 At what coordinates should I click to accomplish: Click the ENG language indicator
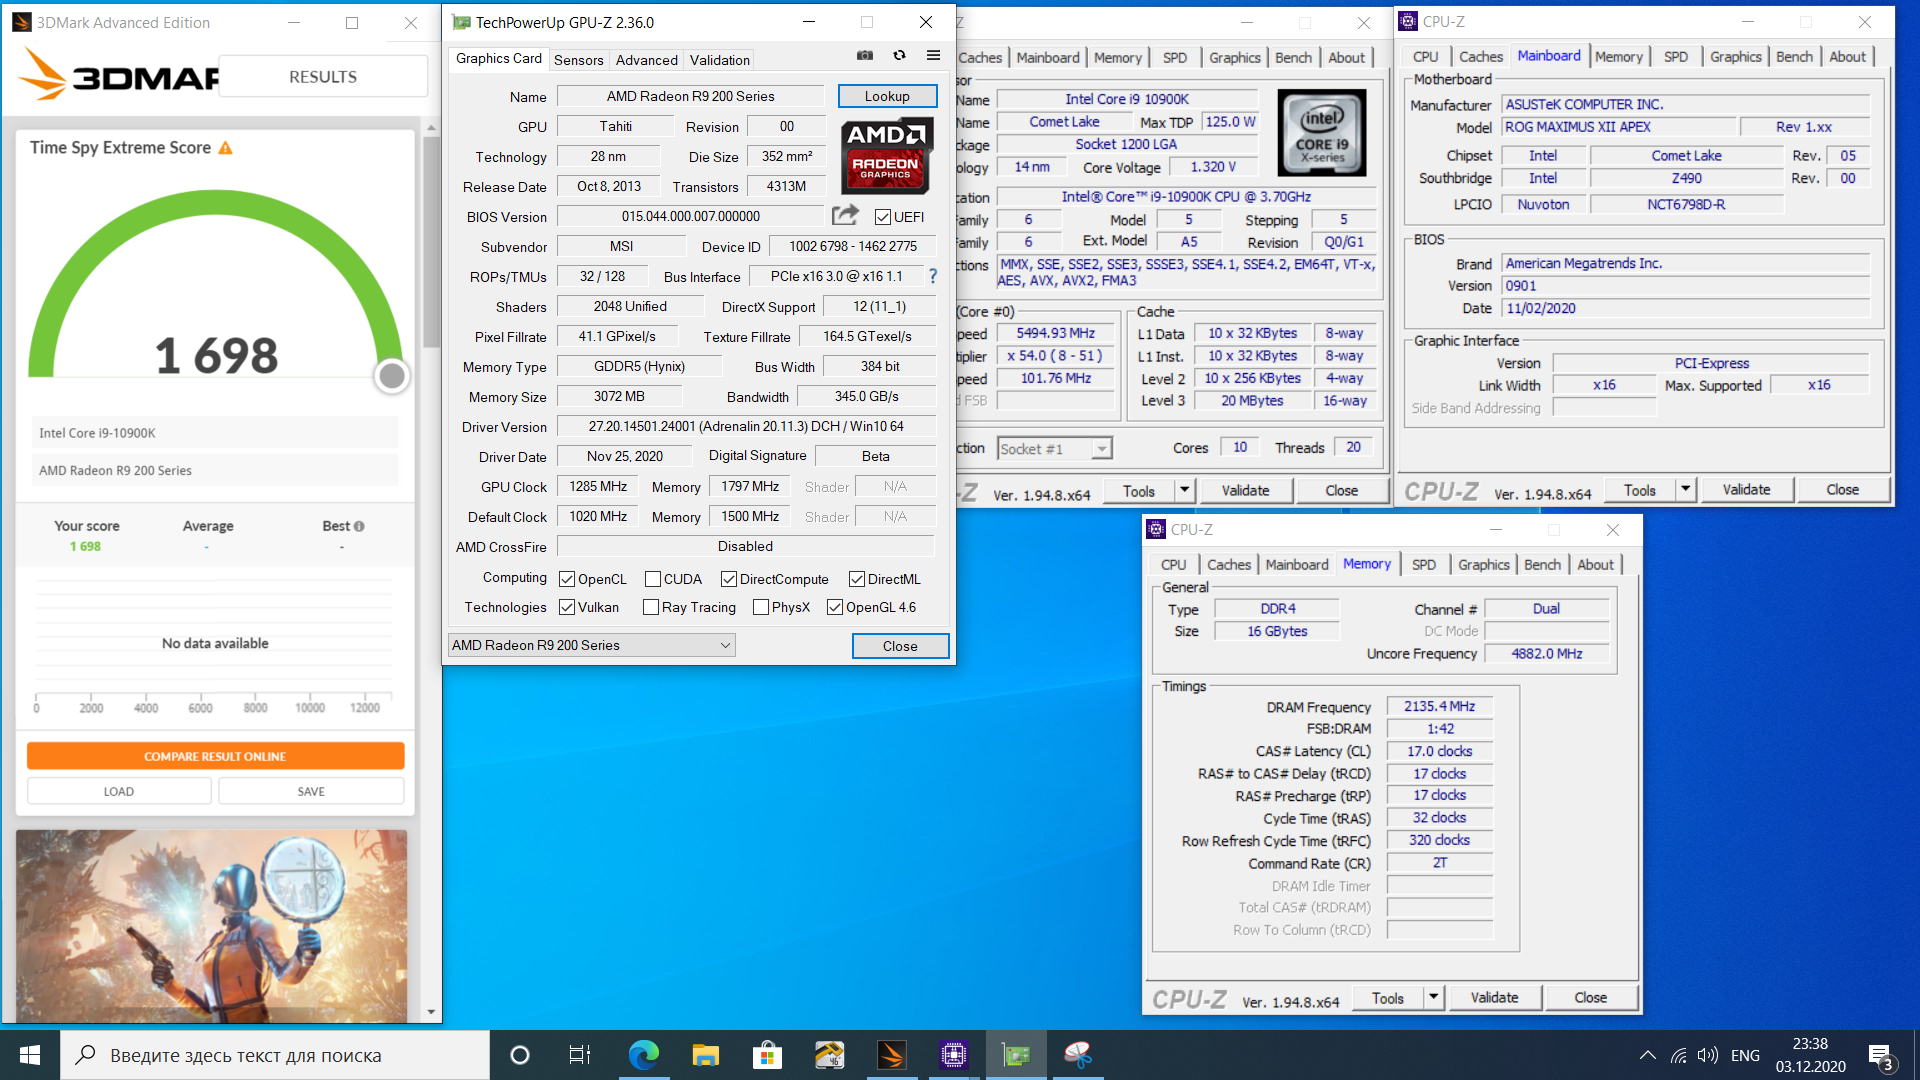(1745, 1055)
